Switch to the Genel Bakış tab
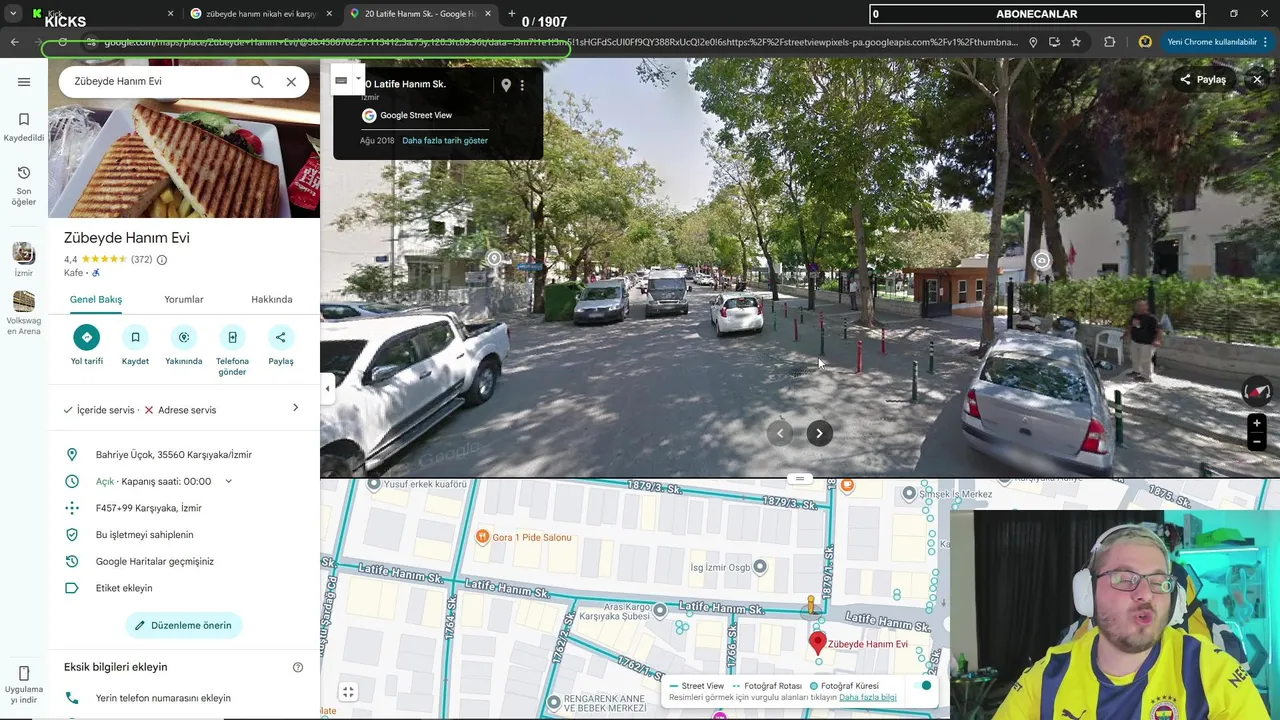 point(96,299)
